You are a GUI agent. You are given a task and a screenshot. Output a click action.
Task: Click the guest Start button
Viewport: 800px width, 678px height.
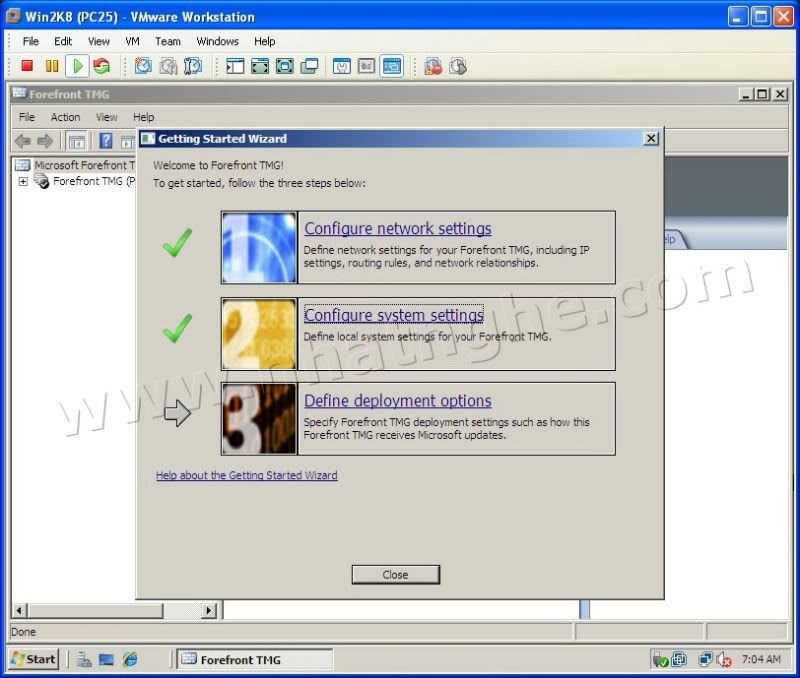pos(34,659)
